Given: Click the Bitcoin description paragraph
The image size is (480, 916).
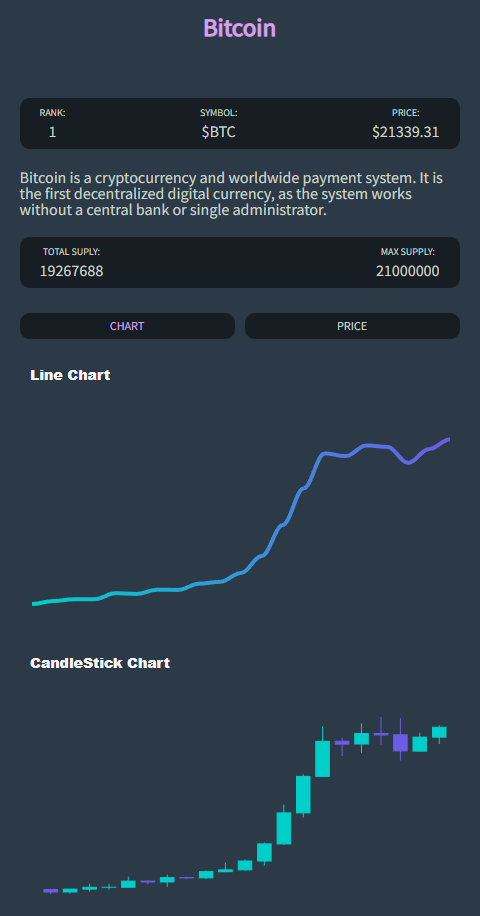Looking at the screenshot, I should pyautogui.click(x=231, y=194).
